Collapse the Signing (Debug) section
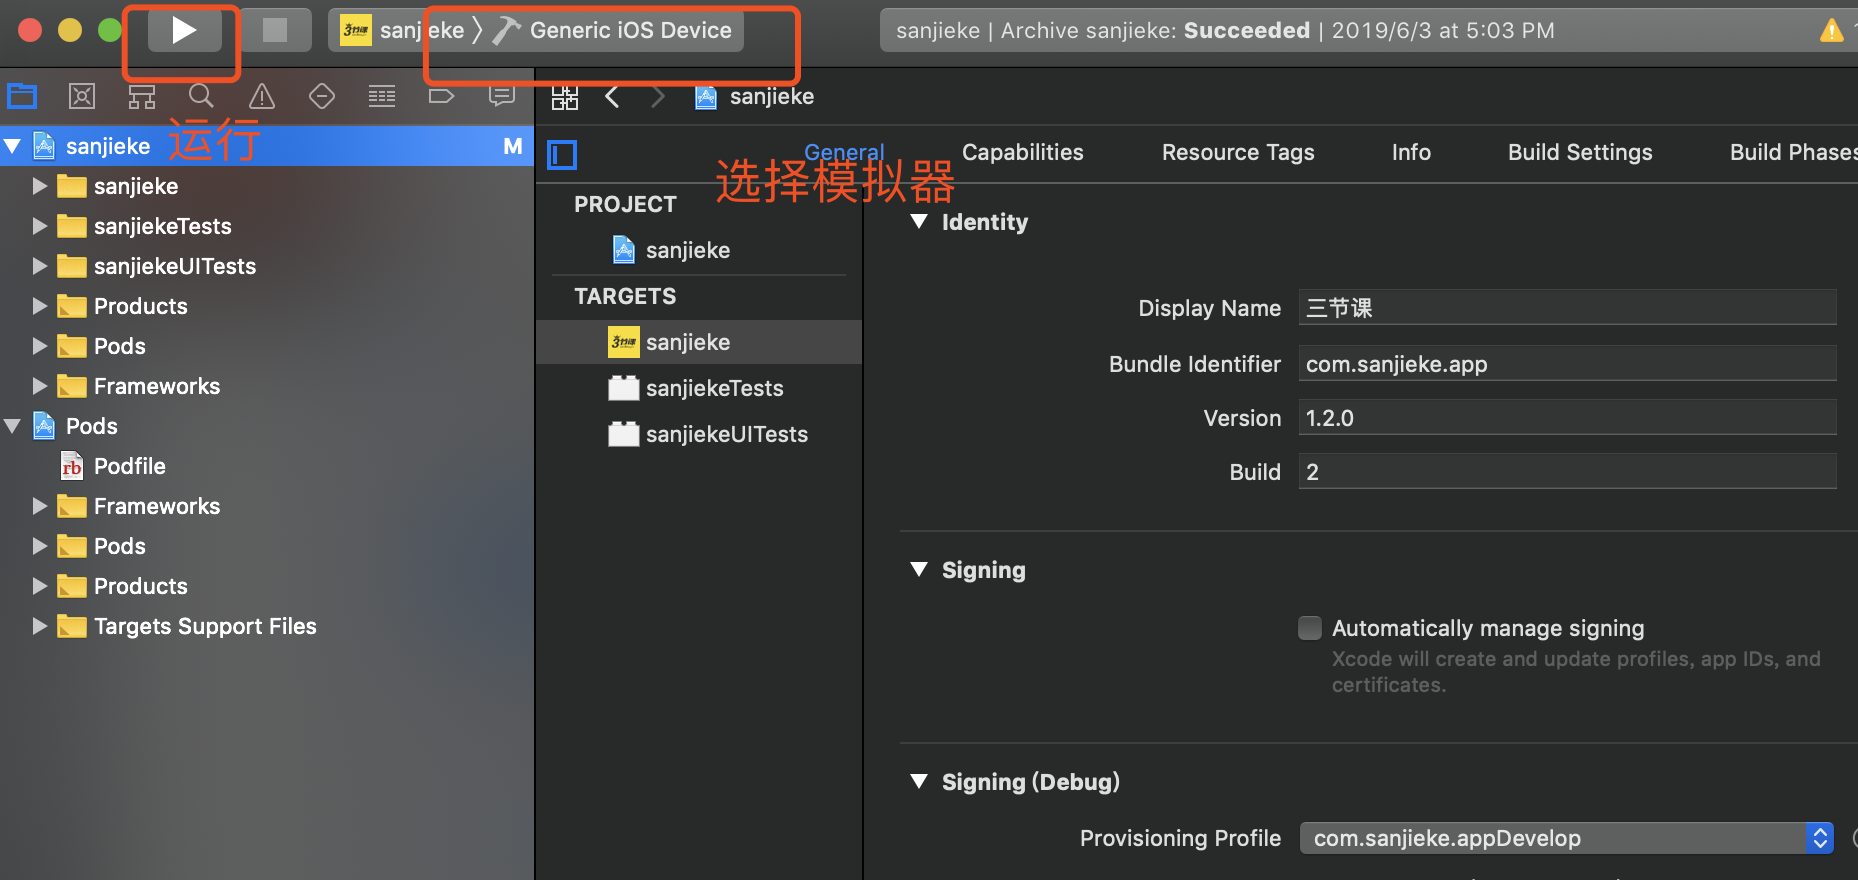Image resolution: width=1858 pixels, height=880 pixels. [x=919, y=782]
